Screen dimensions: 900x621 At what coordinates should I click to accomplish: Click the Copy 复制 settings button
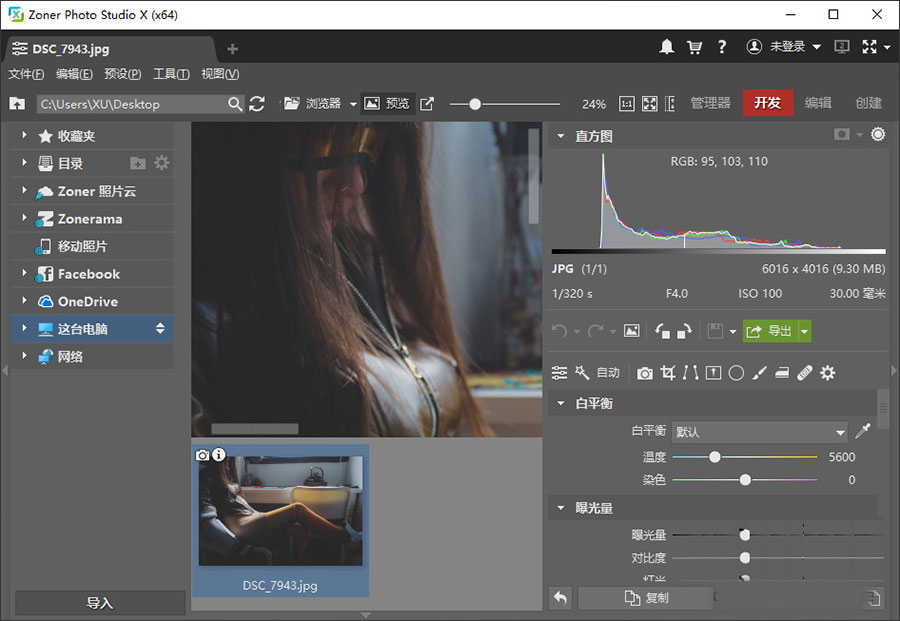point(646,598)
